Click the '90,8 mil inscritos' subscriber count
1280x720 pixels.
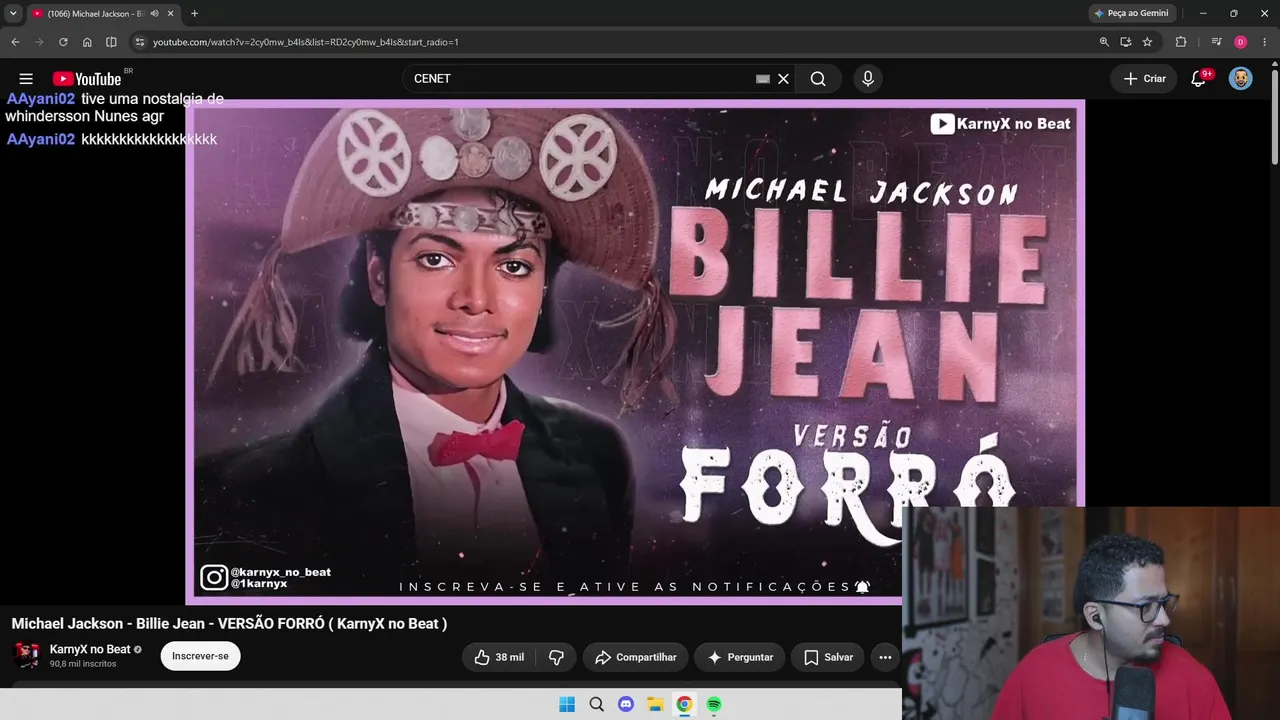click(83, 664)
